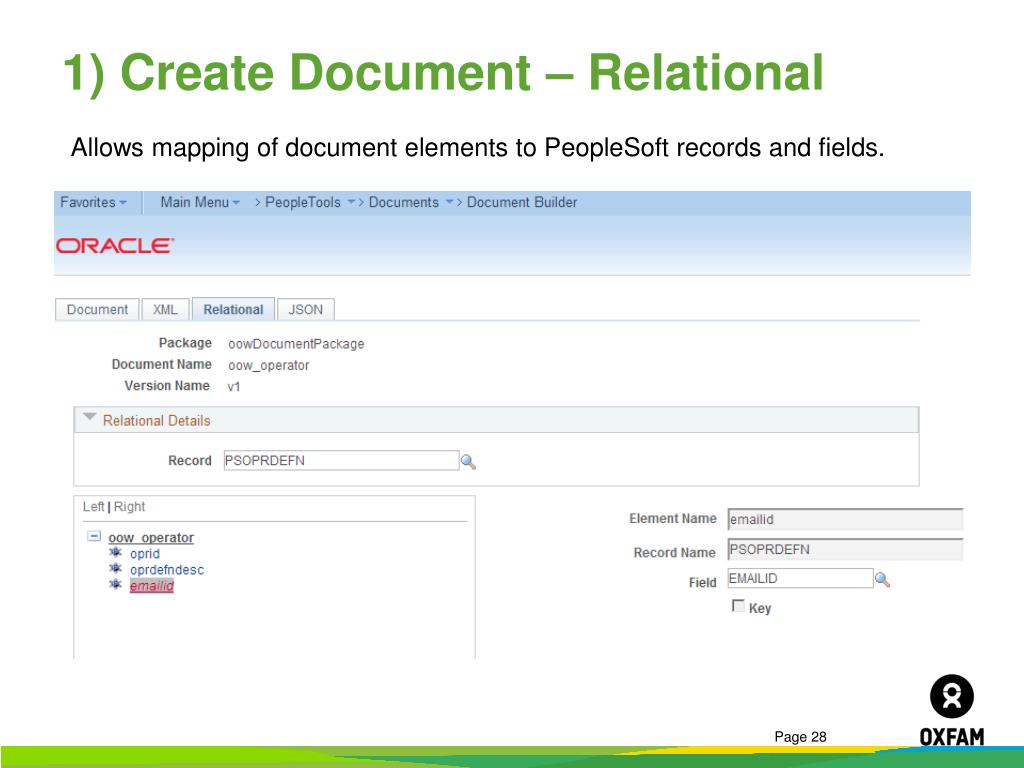Image resolution: width=1024 pixels, height=768 pixels.
Task: Click the Field input containing EMAILID
Action: (801, 579)
